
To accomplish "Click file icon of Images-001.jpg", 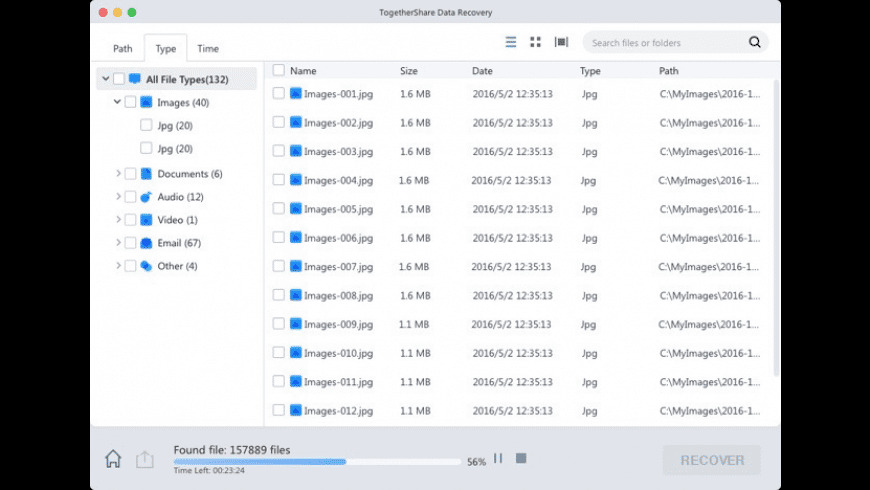I will tap(296, 93).
